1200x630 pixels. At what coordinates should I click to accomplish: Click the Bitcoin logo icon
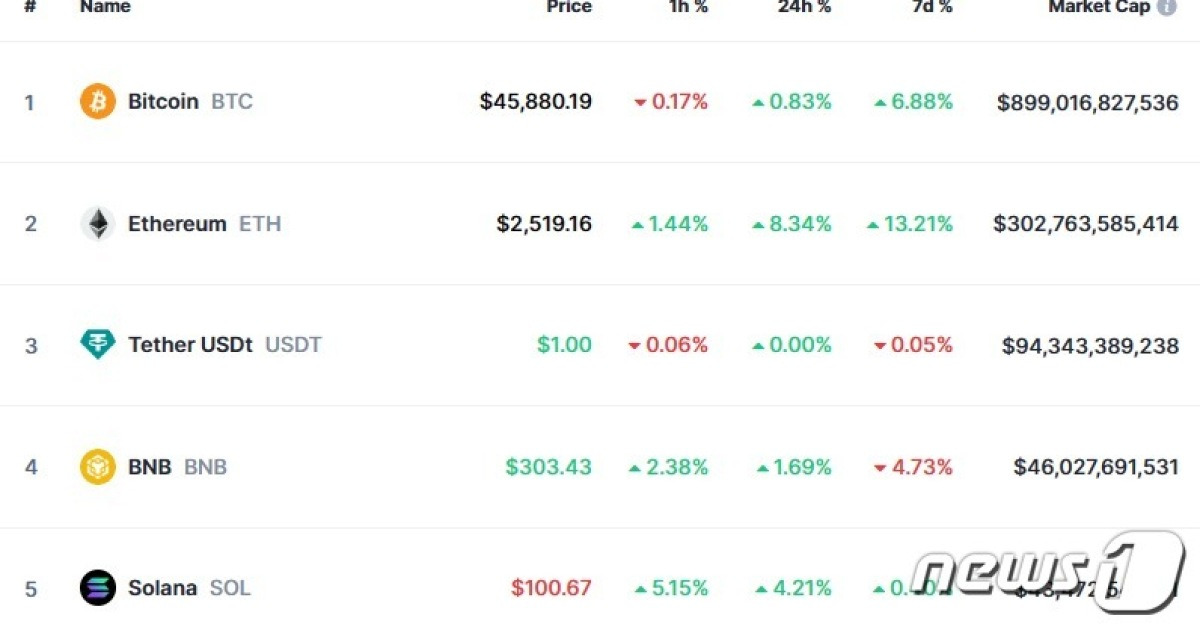click(97, 101)
